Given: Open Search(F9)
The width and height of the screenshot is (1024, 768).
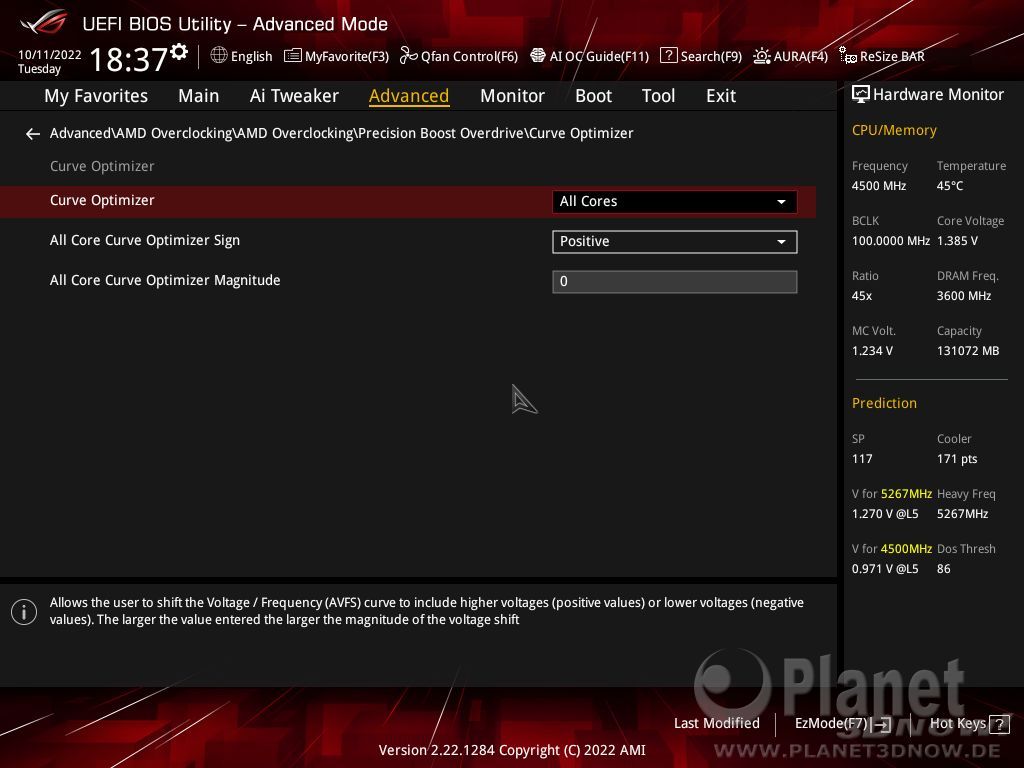Looking at the screenshot, I should (x=711, y=56).
